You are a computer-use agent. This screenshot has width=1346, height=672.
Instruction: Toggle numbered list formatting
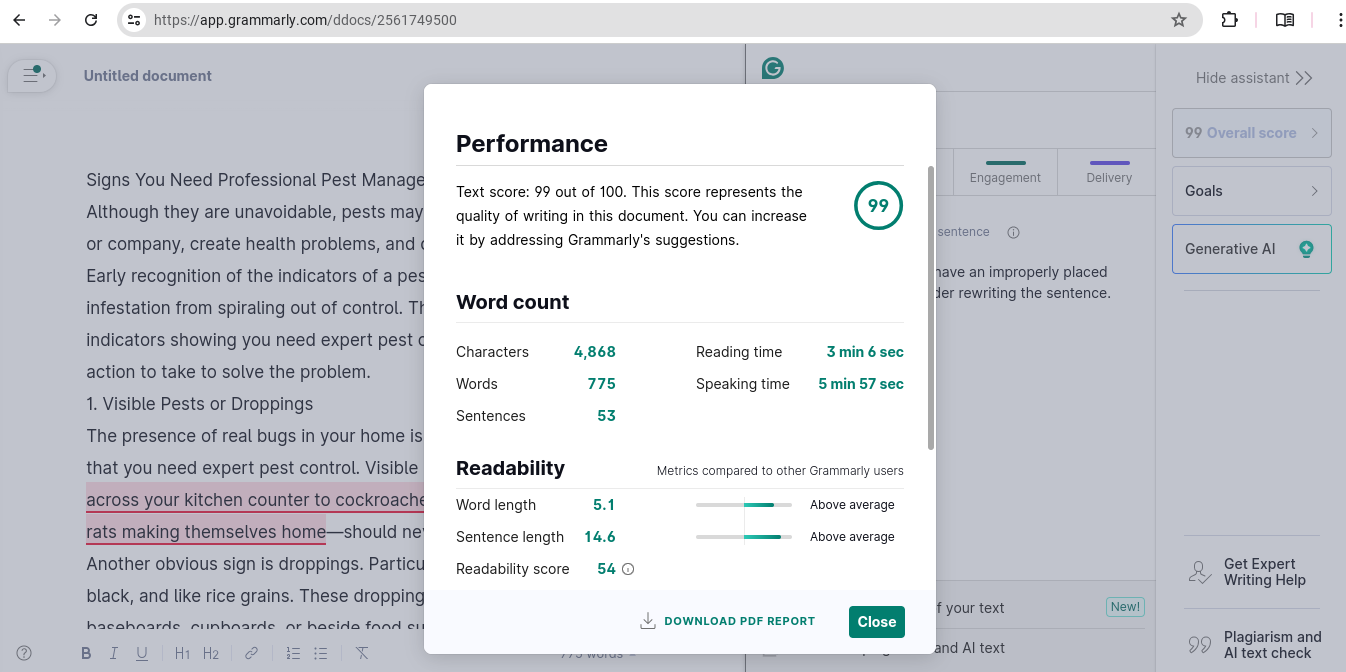(293, 654)
